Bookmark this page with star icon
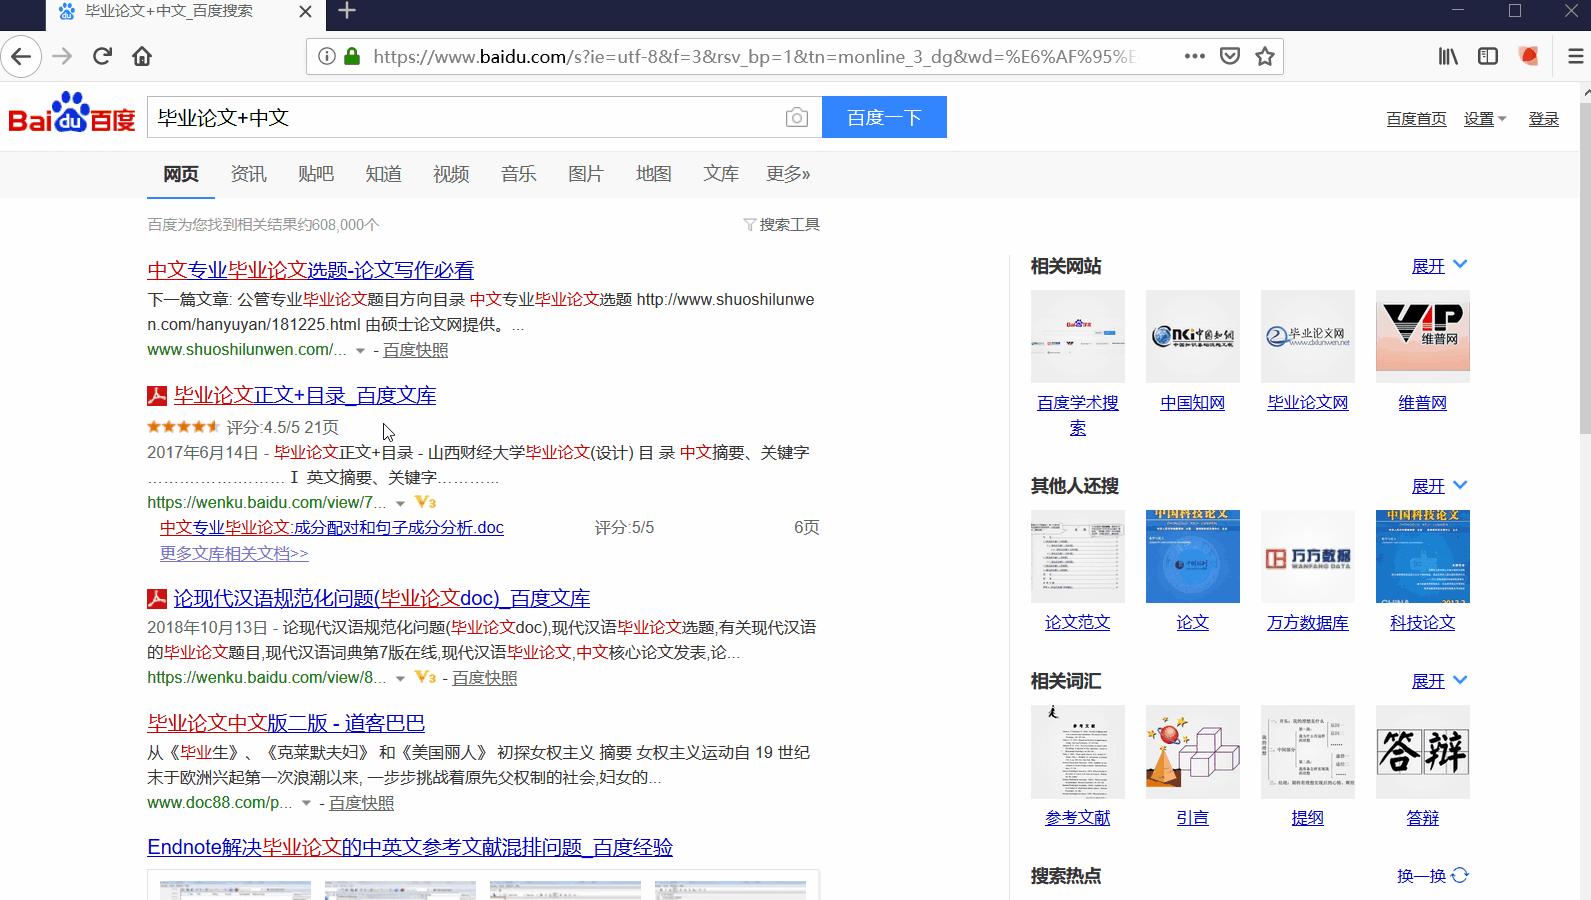Screen dimensions: 1591x900 click(x=1265, y=56)
